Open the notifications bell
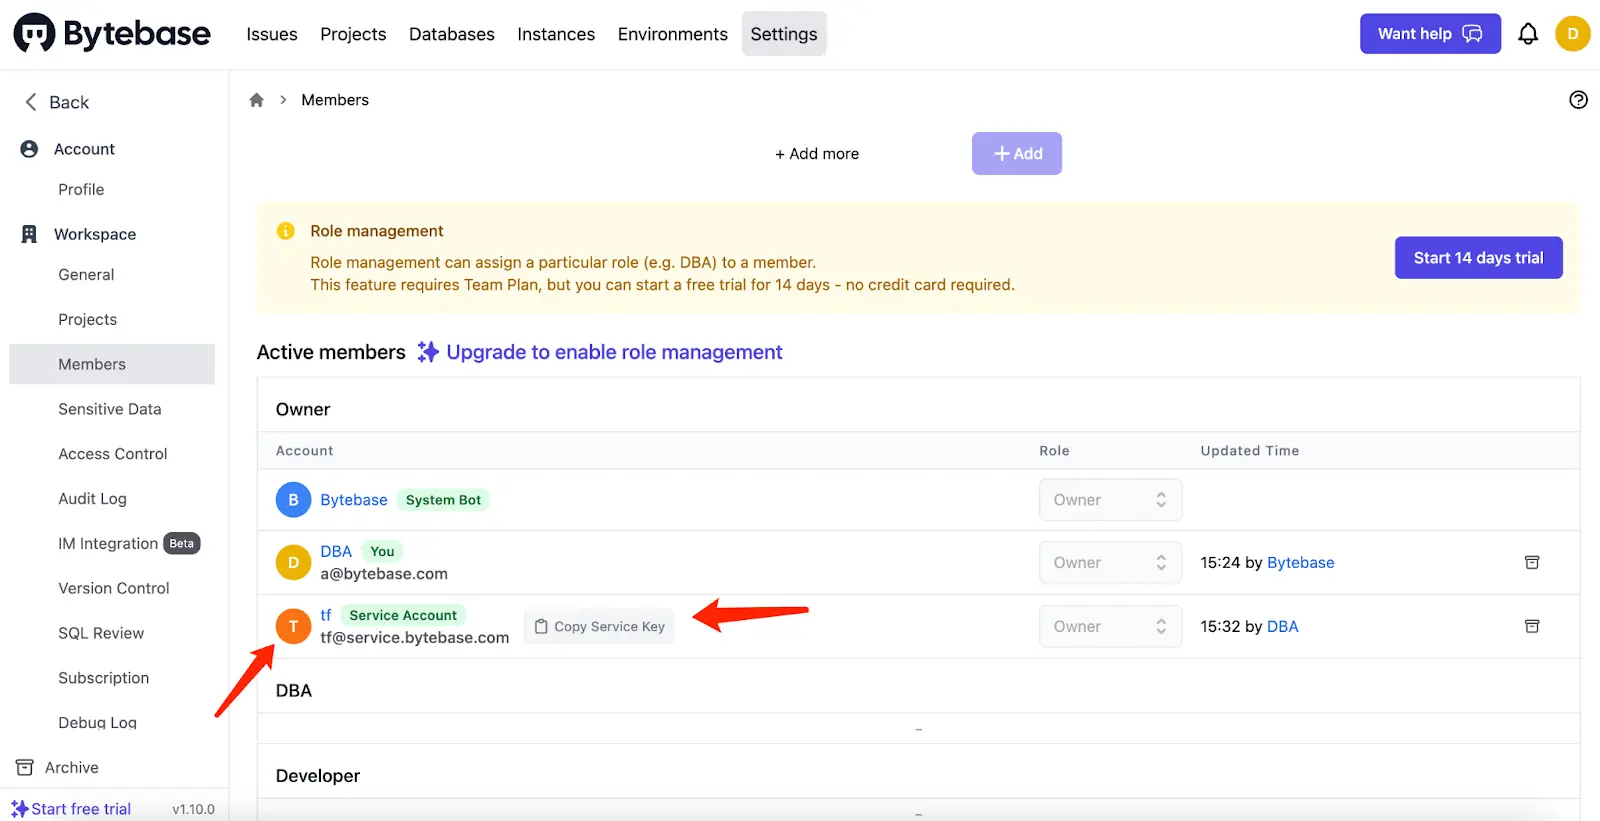The width and height of the screenshot is (1600, 821). 1528,34
